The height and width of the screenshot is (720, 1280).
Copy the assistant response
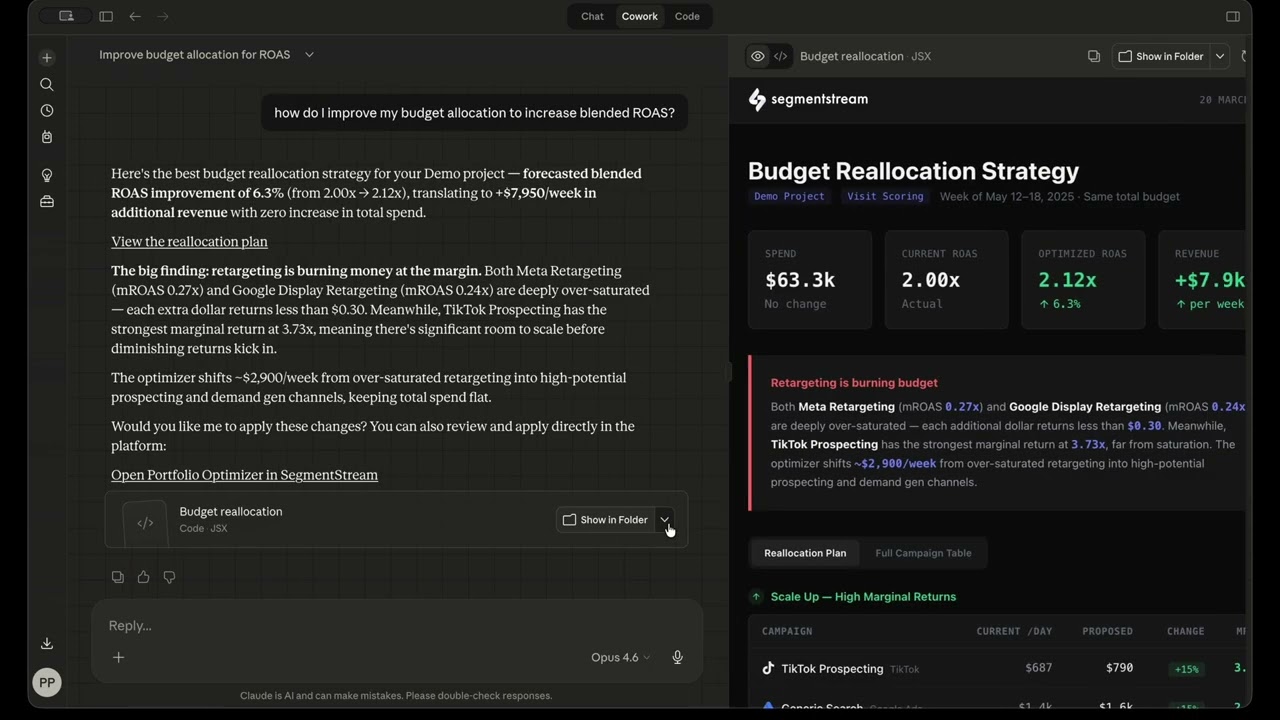(118, 577)
